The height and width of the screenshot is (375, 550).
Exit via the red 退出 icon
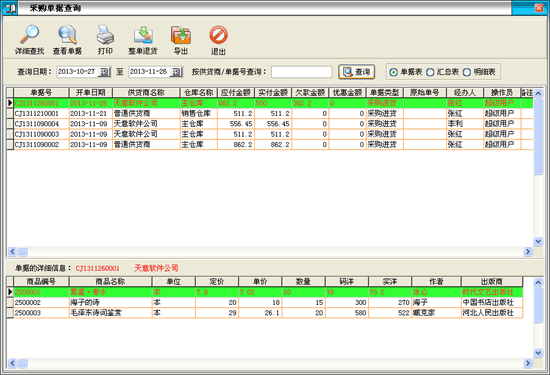pyautogui.click(x=218, y=40)
